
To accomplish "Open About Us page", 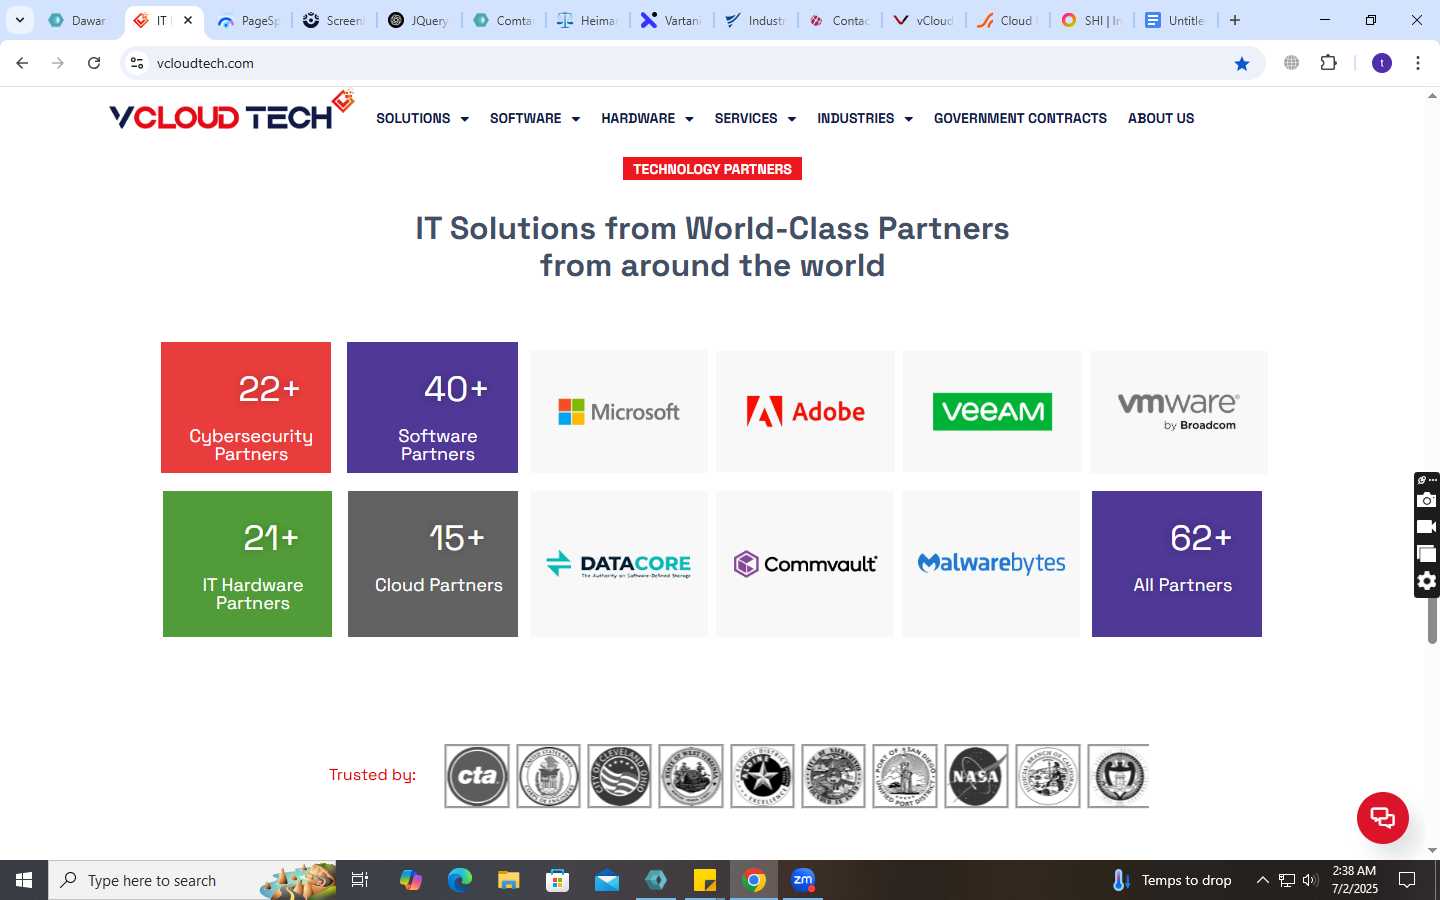I will point(1161,118).
